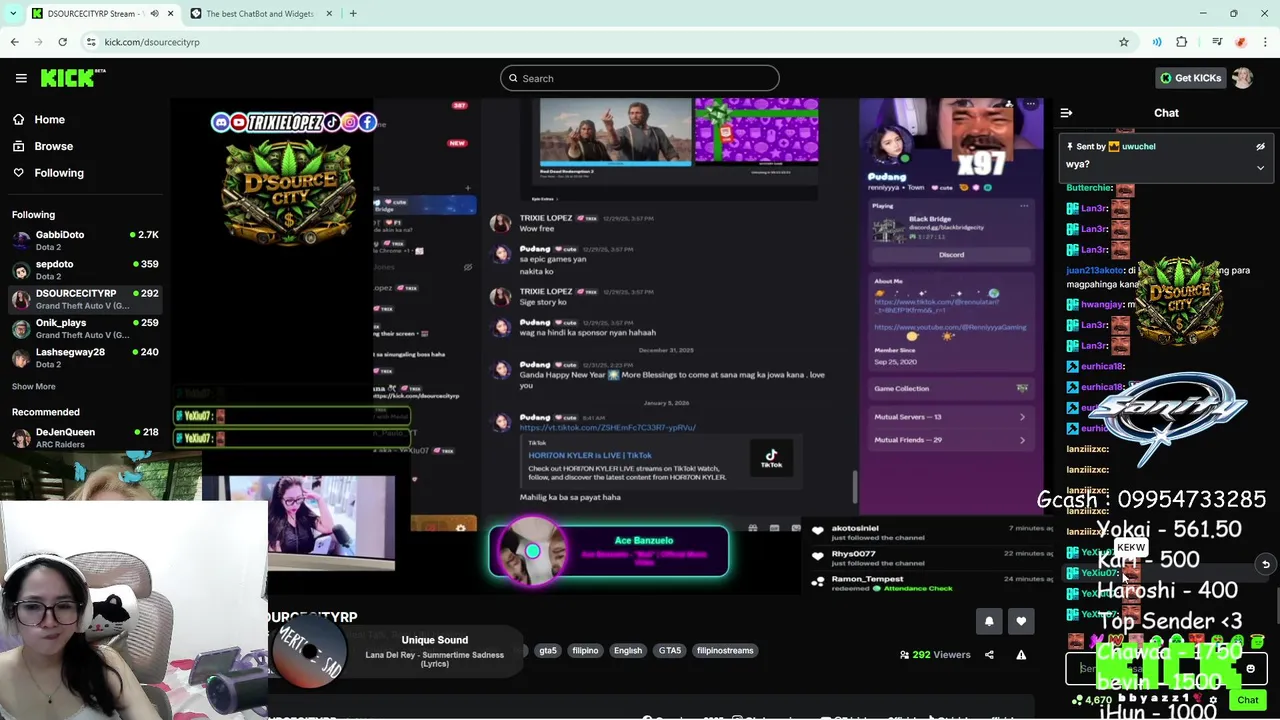
Task: Go to the Kick logo homepage
Action: 73,78
